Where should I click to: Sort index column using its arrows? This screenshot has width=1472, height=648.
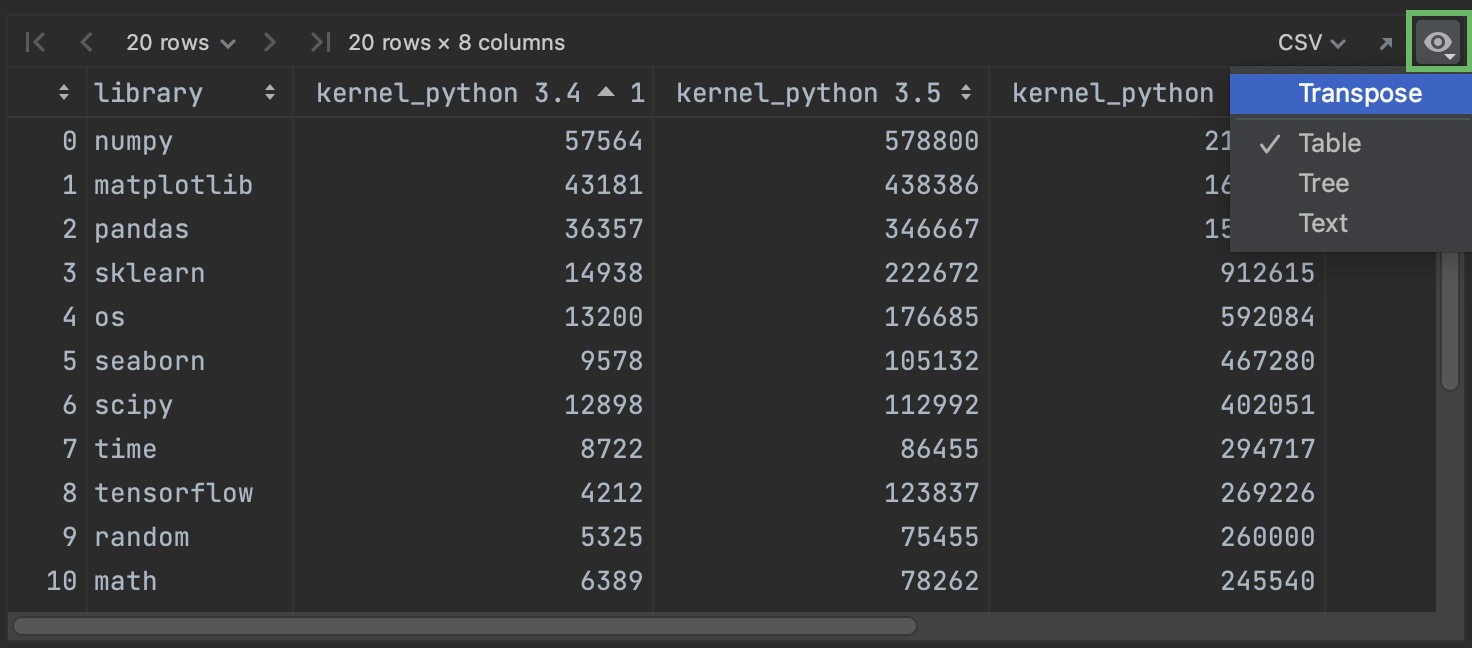coord(64,93)
